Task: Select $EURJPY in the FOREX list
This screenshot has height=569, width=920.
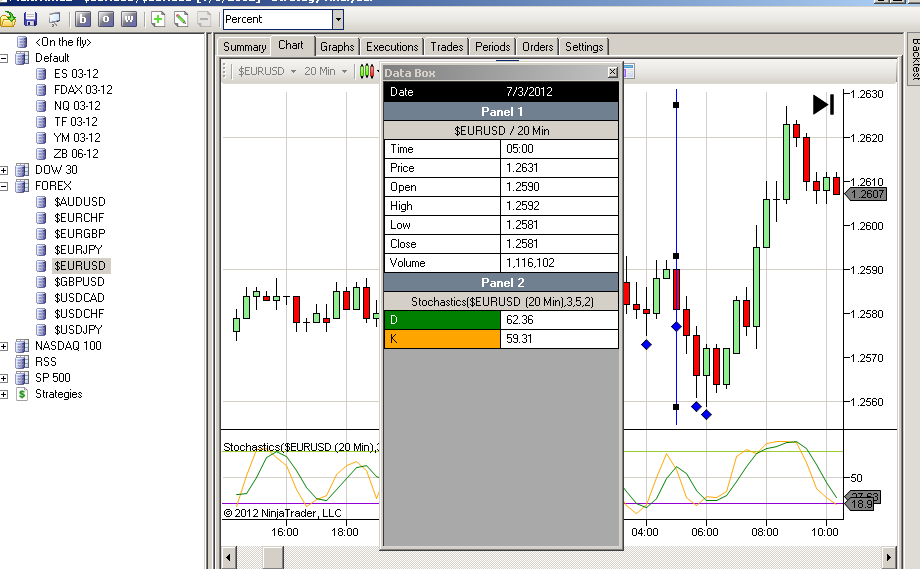Action: click(x=78, y=250)
